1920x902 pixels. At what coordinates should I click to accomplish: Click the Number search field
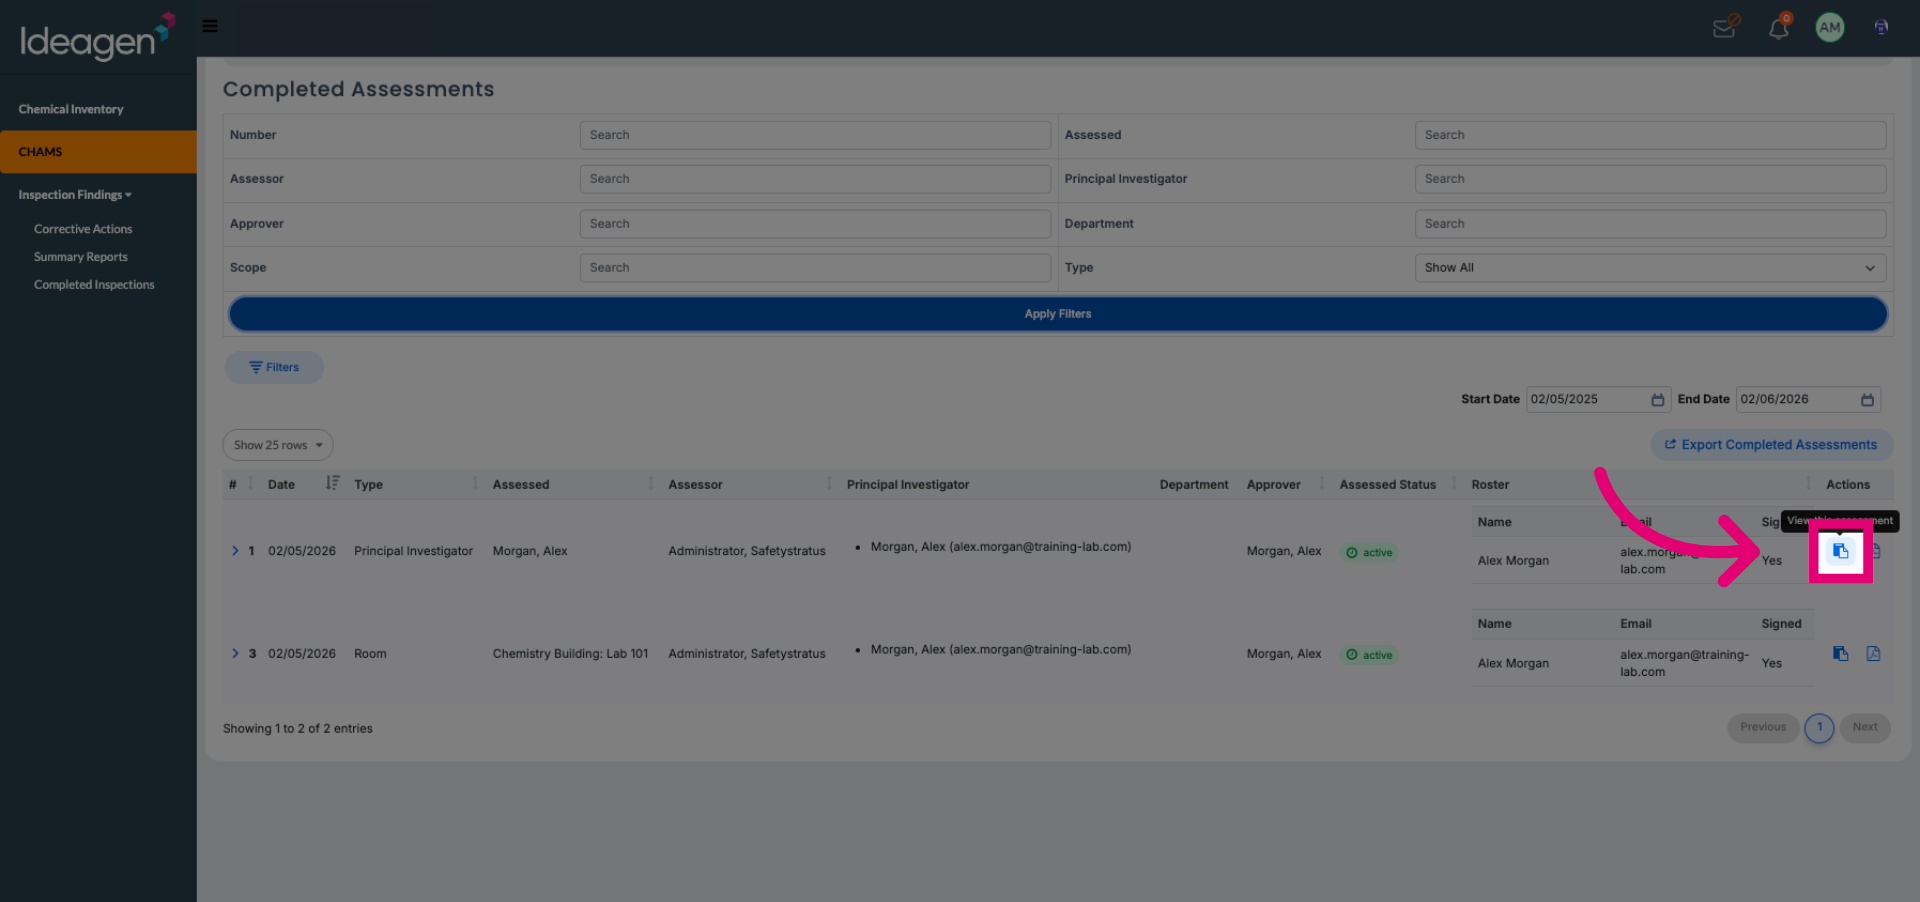coord(815,135)
